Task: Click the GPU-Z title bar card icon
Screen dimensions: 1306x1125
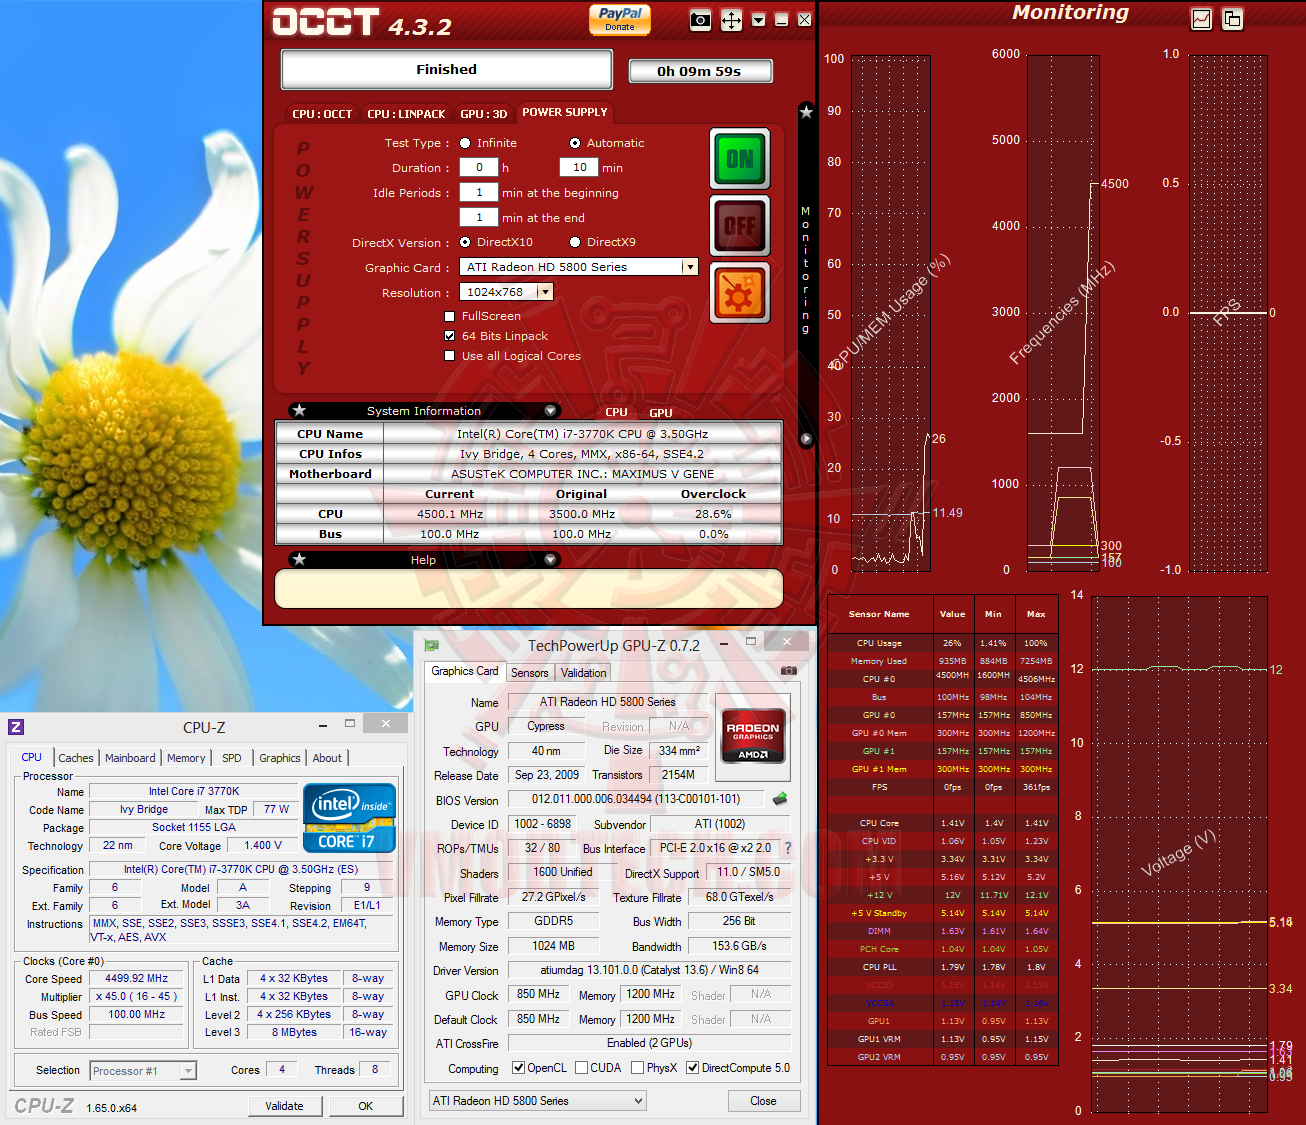Action: pos(432,646)
